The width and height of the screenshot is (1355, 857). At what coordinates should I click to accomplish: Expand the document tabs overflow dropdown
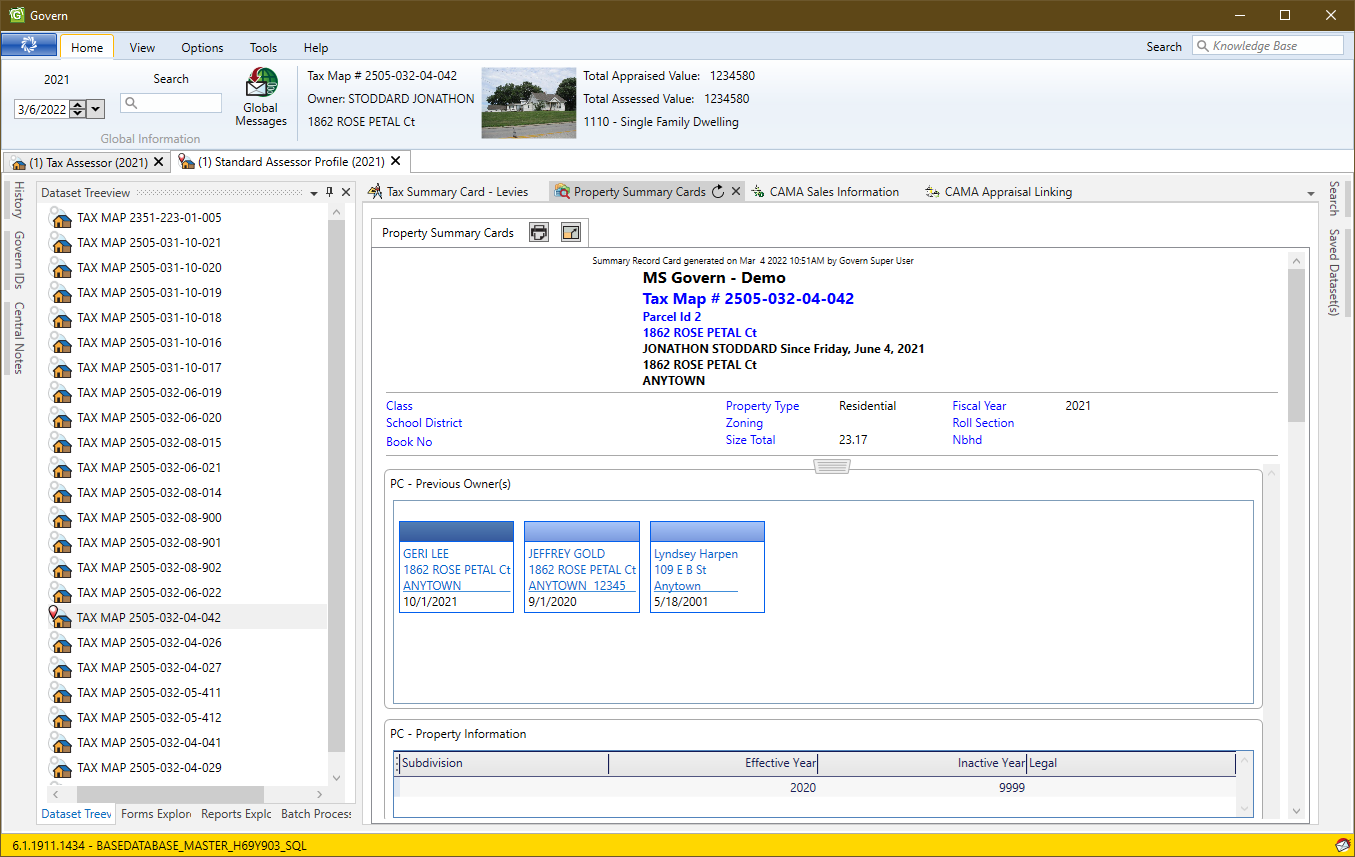point(1310,193)
